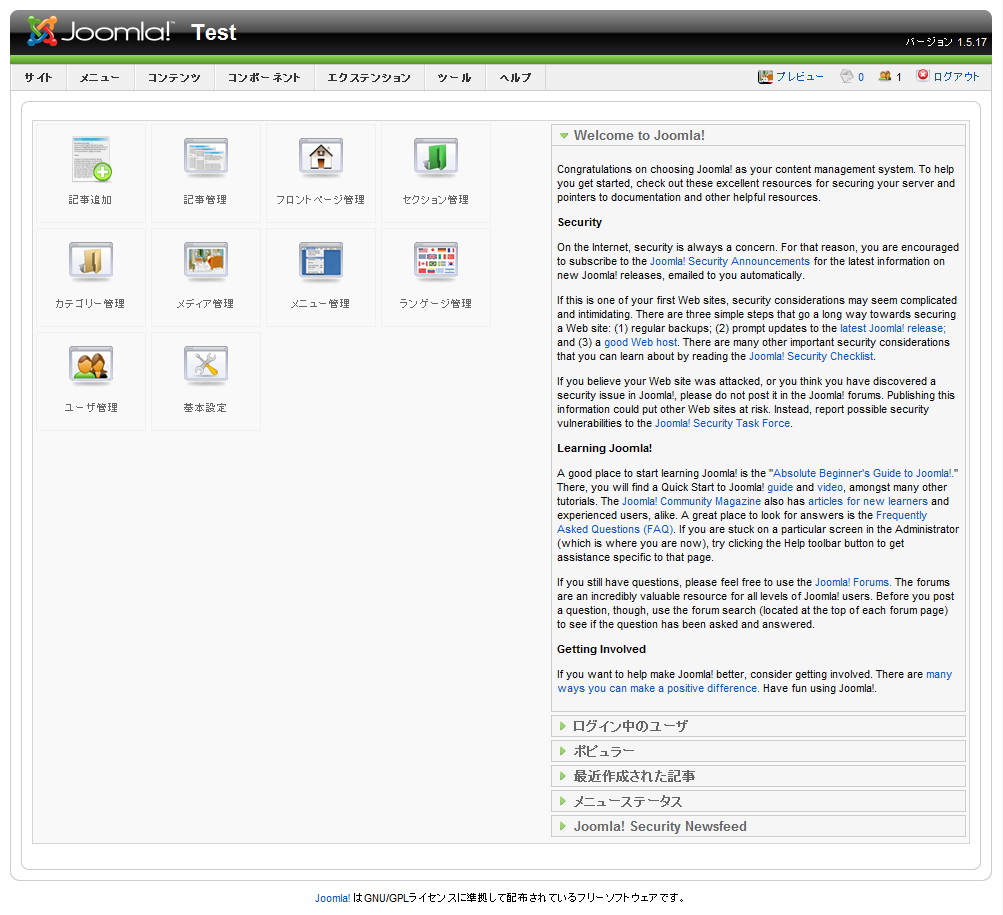This screenshot has height=915, width=1003.
Task: Click the Learning Joomla! heading text
Action: click(604, 448)
